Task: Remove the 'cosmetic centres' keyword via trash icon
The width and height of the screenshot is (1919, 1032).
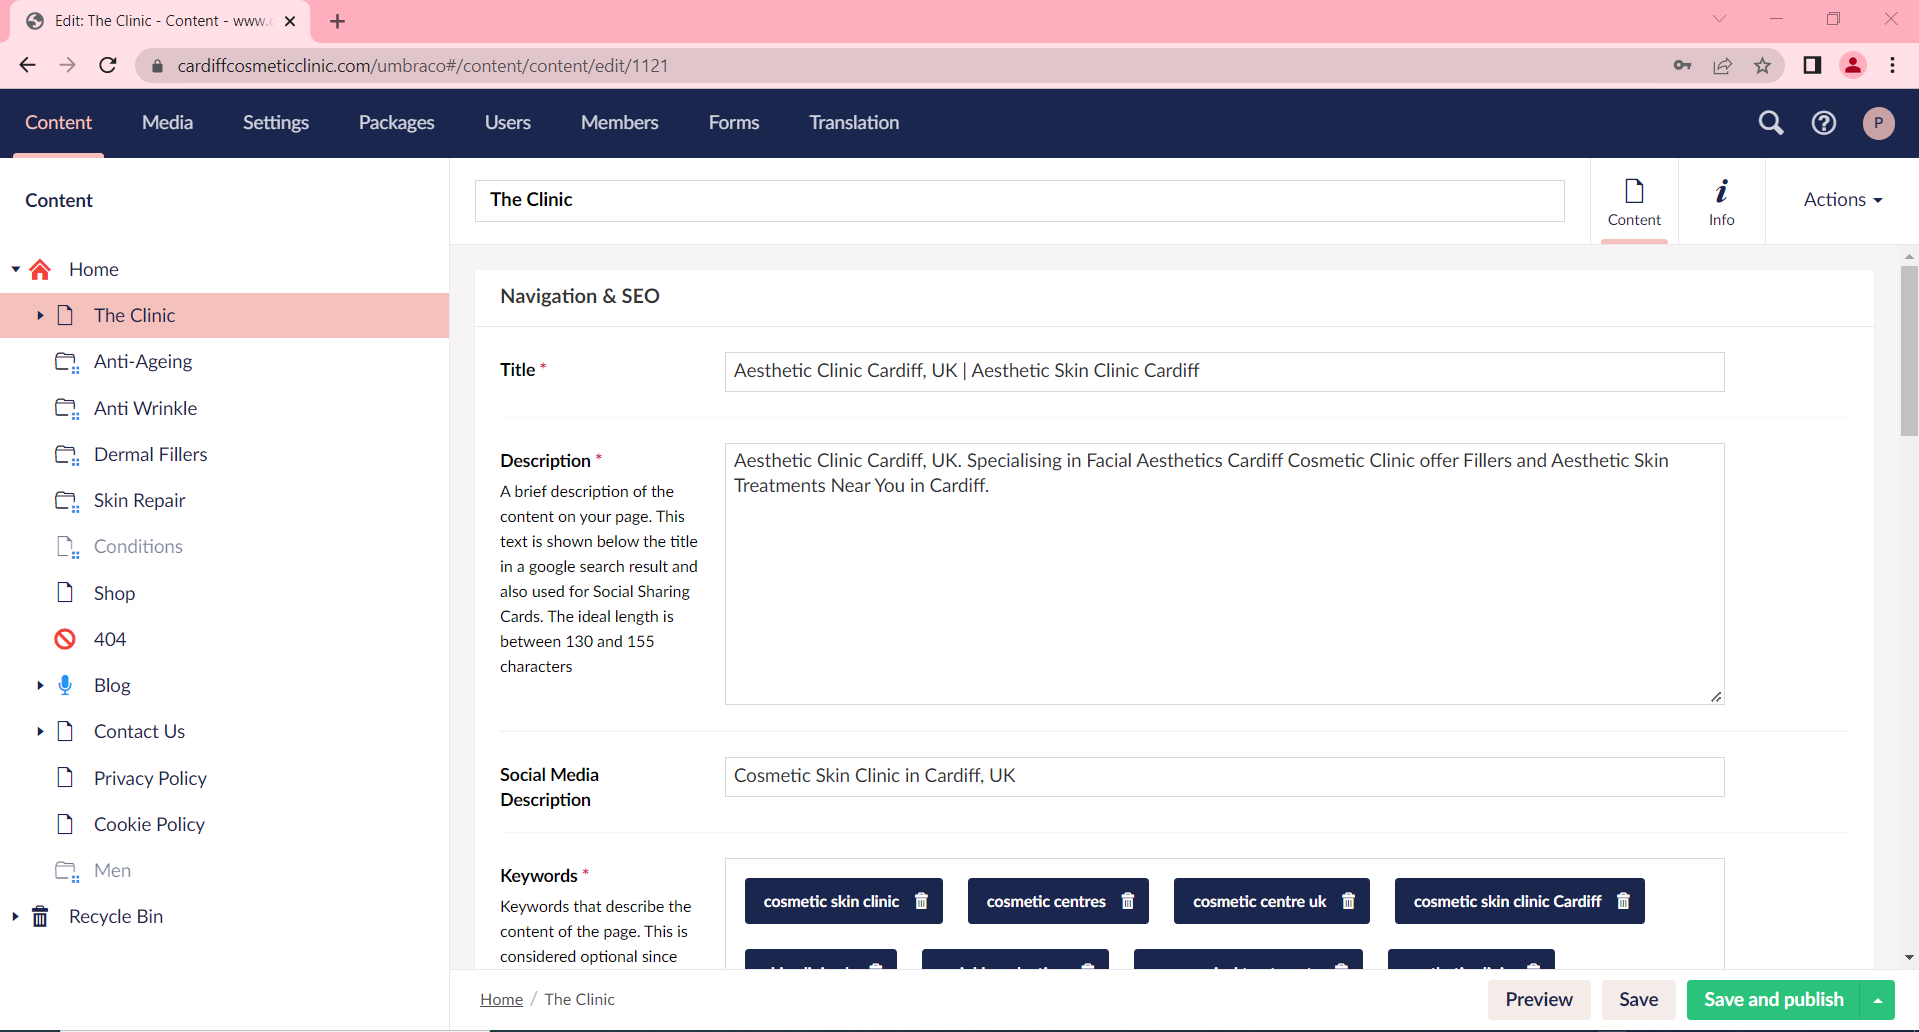Action: [x=1127, y=901]
